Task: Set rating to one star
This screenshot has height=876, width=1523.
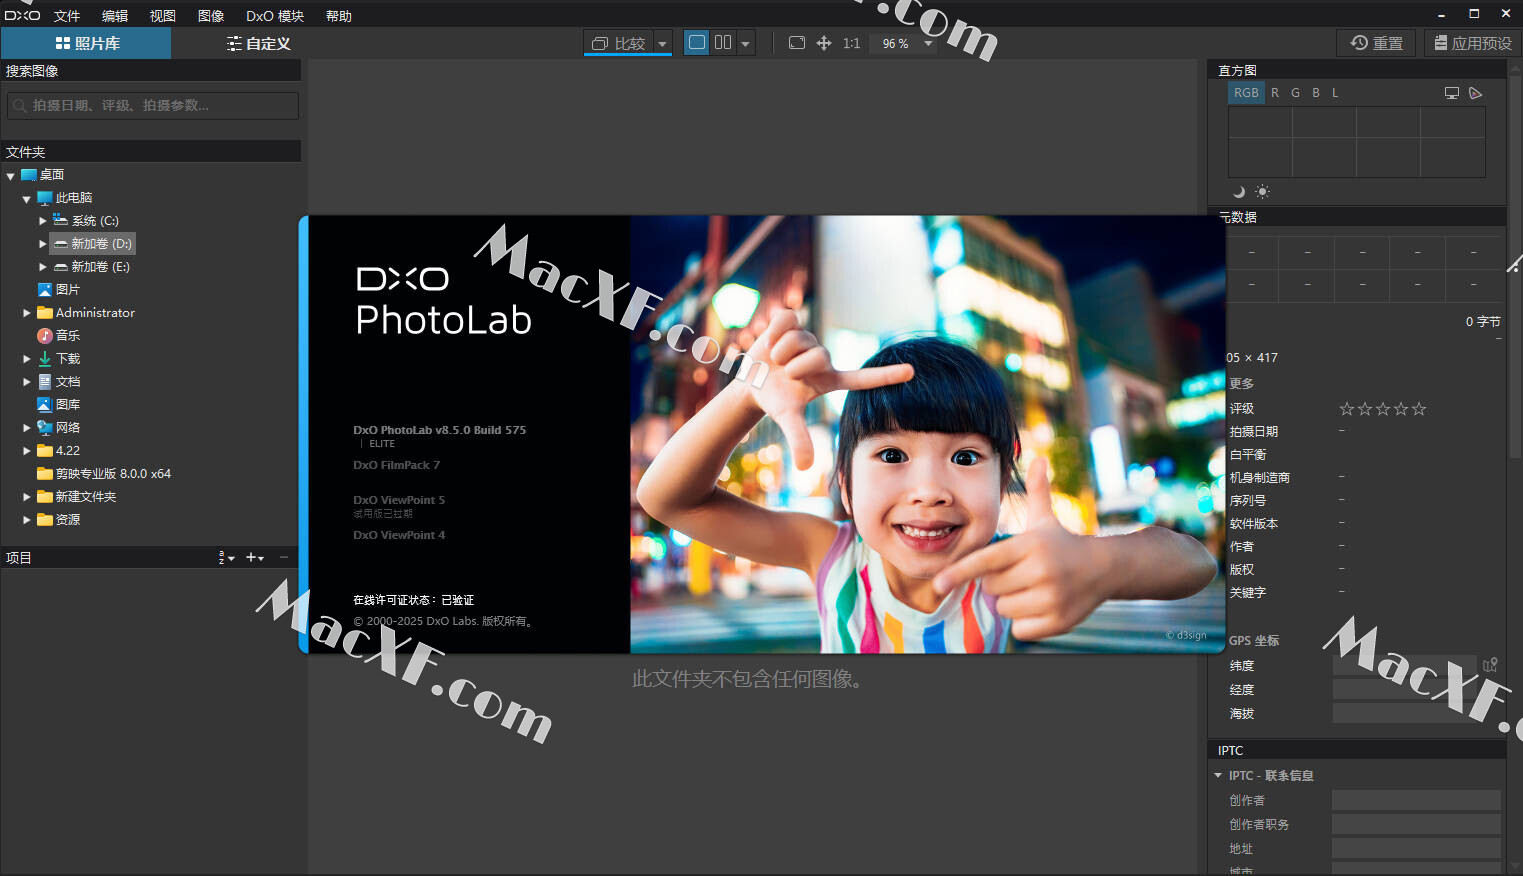Action: [1347, 408]
